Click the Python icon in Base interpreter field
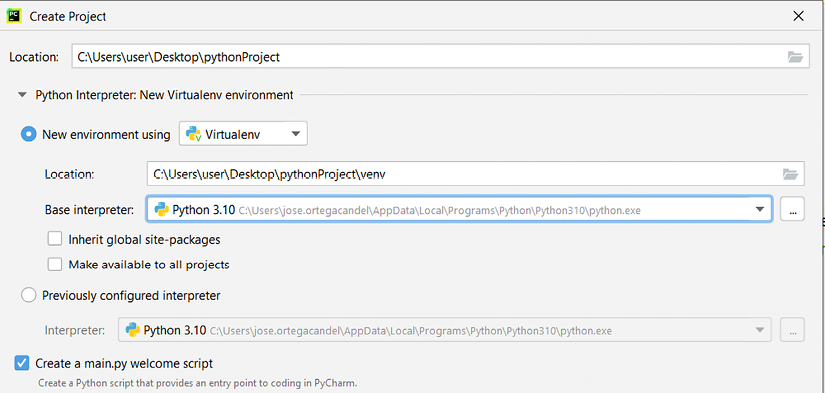This screenshot has height=393, width=825. 161,210
